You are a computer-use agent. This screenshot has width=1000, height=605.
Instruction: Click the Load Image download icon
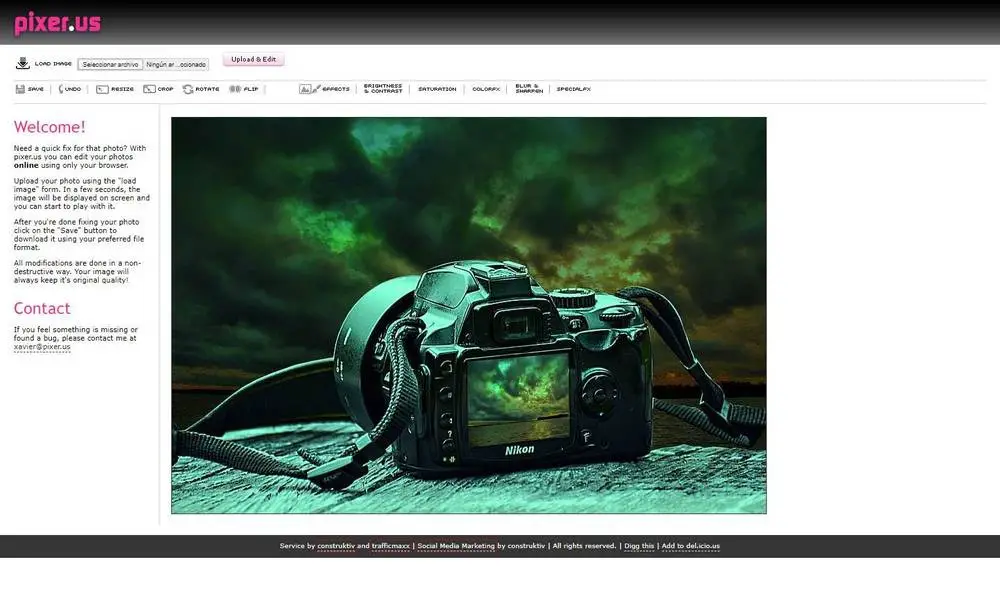[x=23, y=63]
